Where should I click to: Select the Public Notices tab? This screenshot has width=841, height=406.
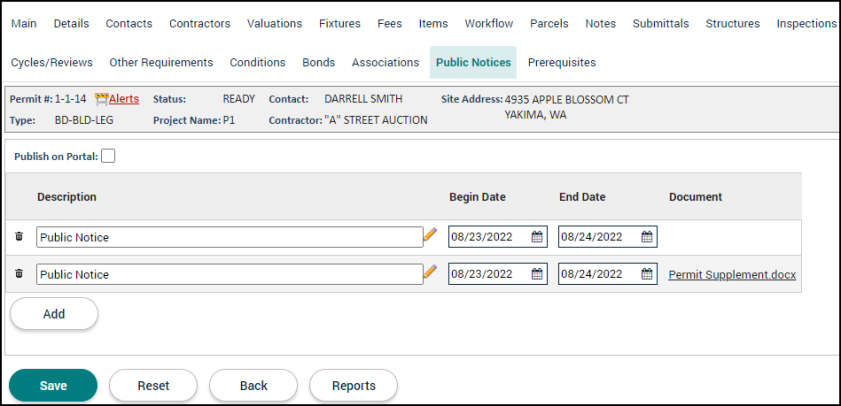(473, 62)
